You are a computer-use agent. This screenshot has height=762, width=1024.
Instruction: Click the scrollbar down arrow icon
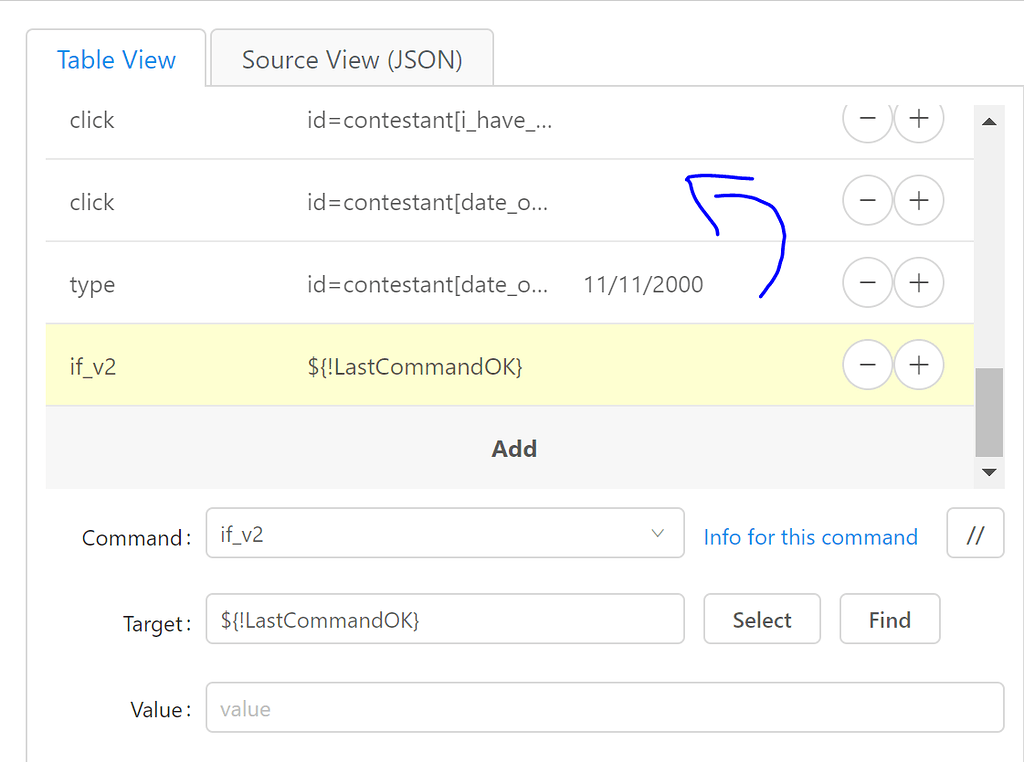click(989, 472)
